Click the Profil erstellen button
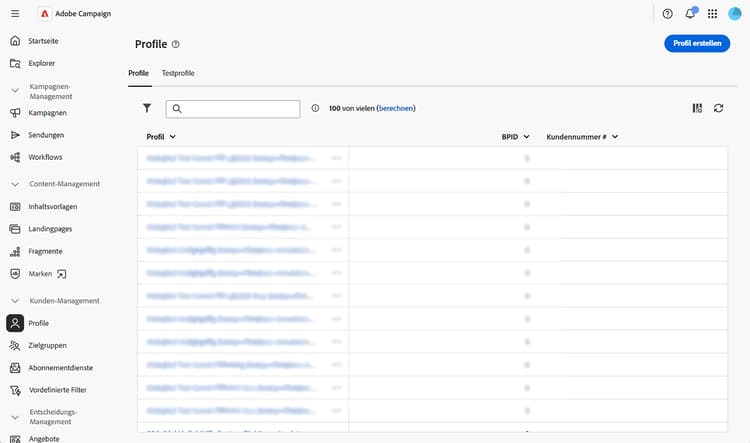 point(697,44)
